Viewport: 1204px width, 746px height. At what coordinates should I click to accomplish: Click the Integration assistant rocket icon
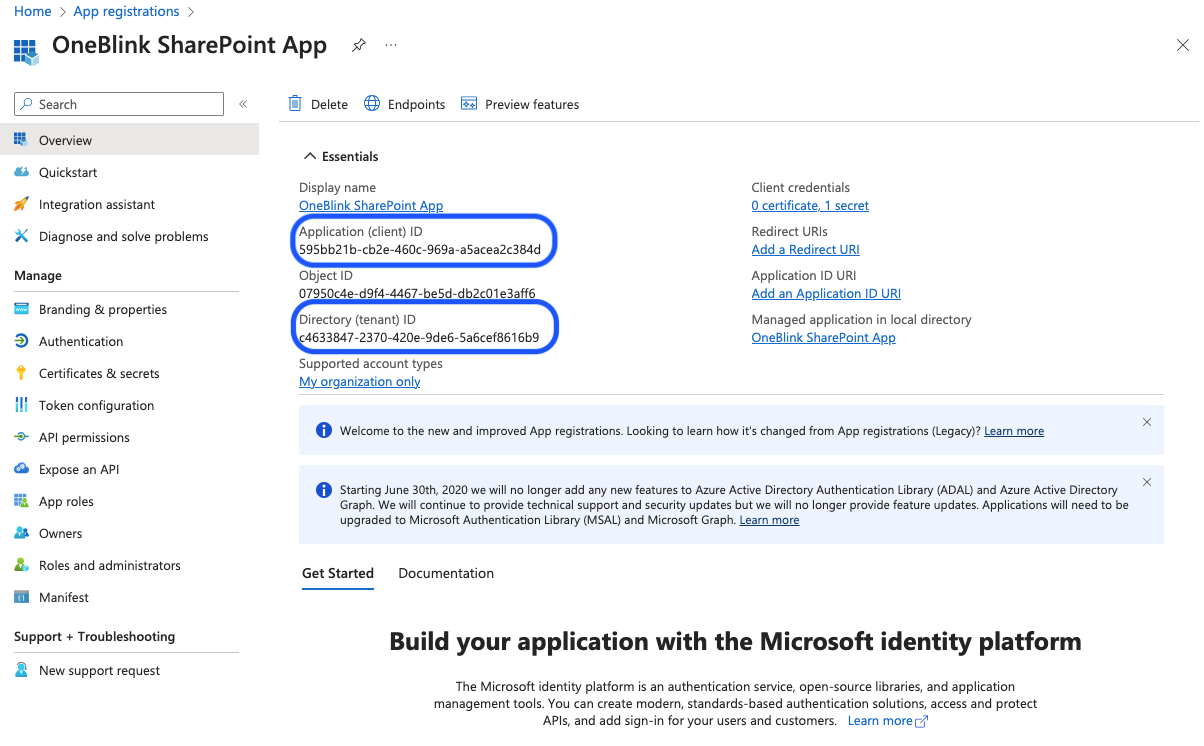pyautogui.click(x=21, y=204)
